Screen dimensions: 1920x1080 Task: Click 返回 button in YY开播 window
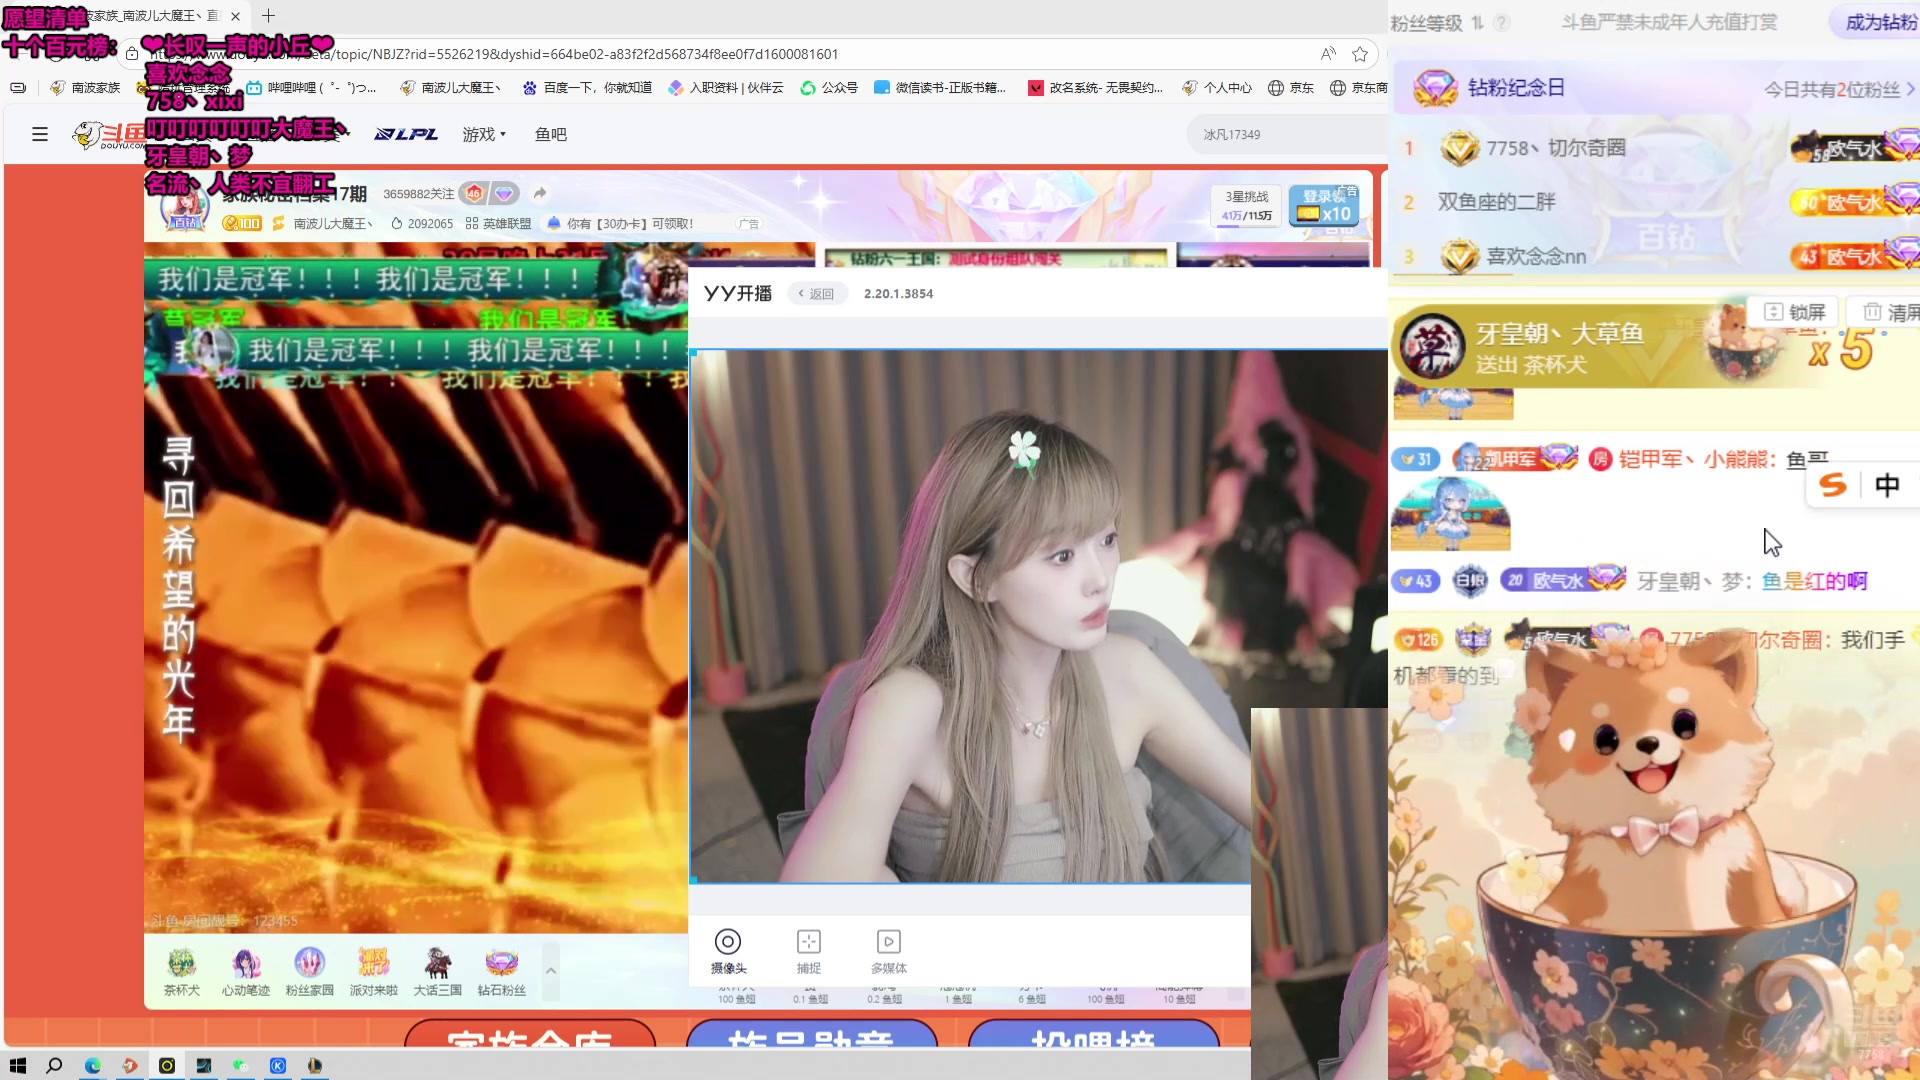coord(817,294)
